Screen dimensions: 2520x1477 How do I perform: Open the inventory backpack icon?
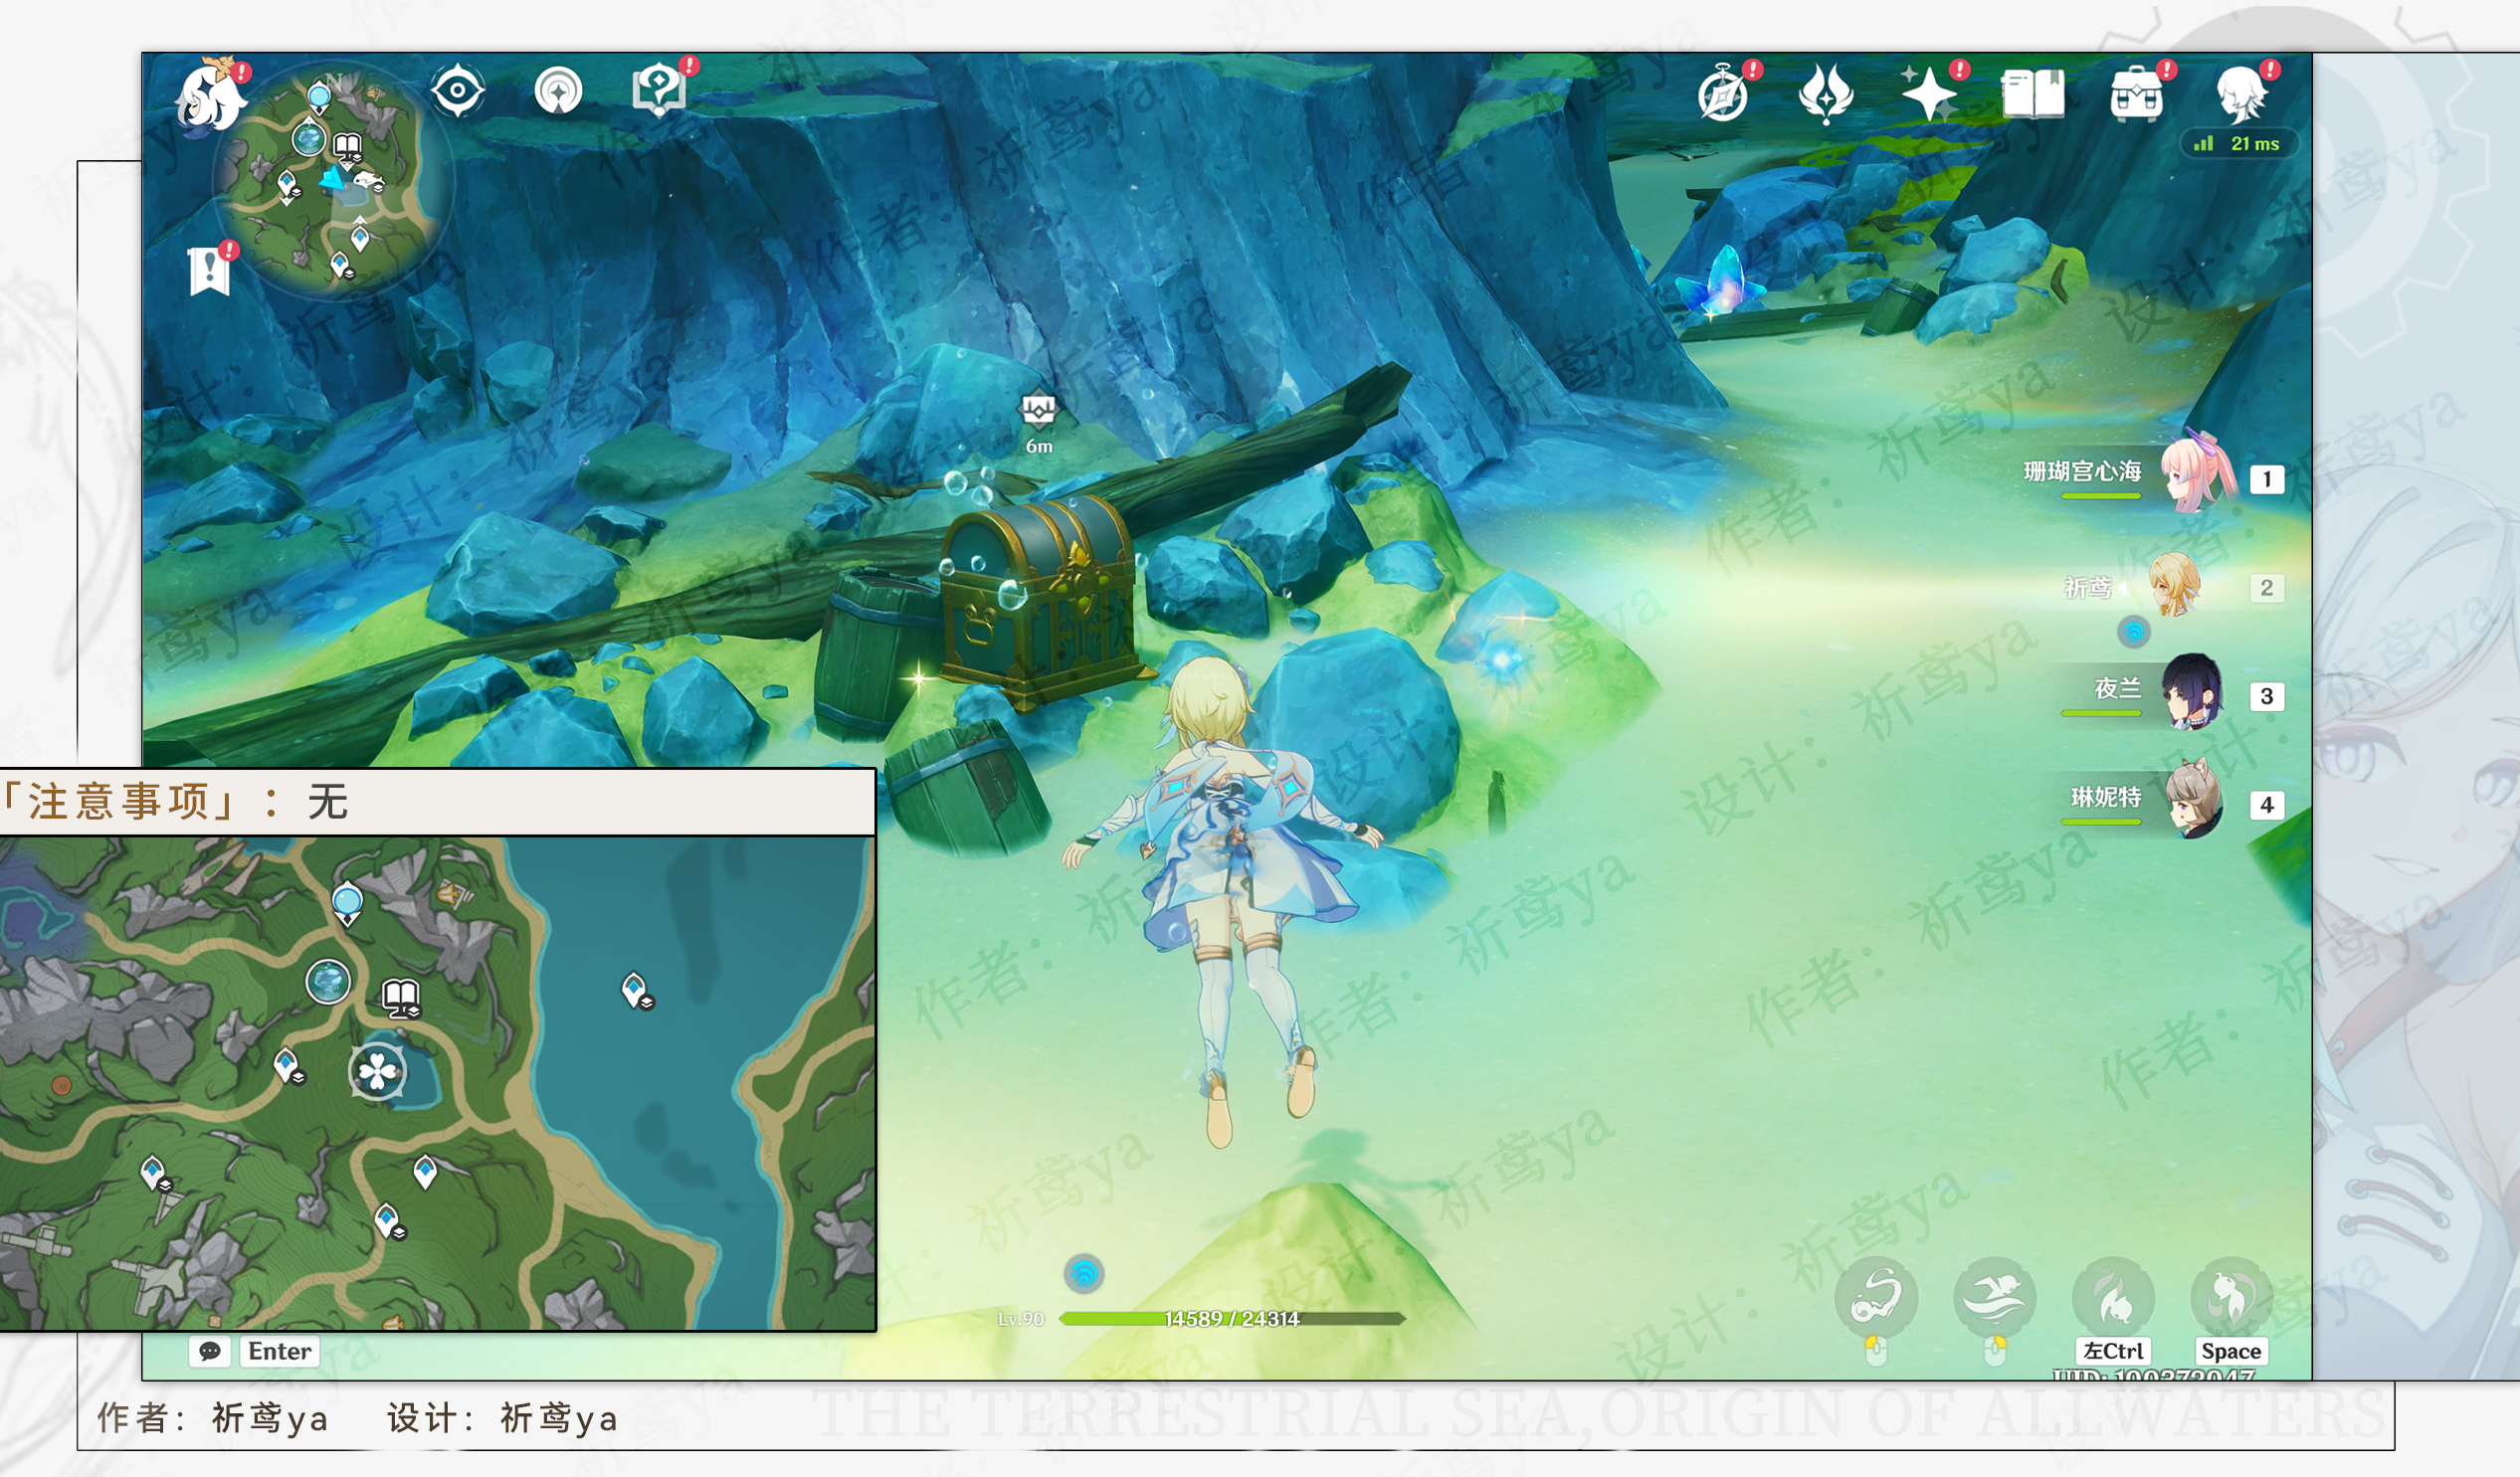click(2136, 94)
